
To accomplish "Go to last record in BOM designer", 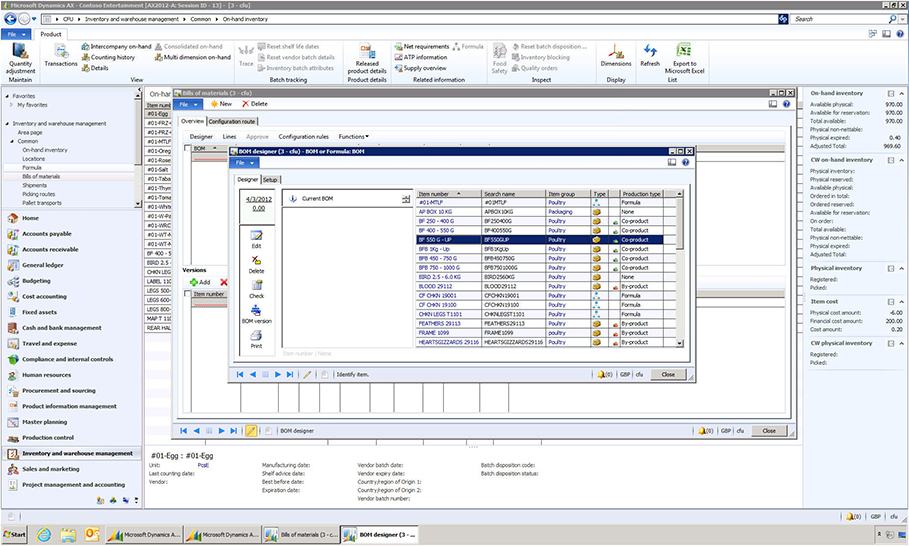I will coord(290,374).
